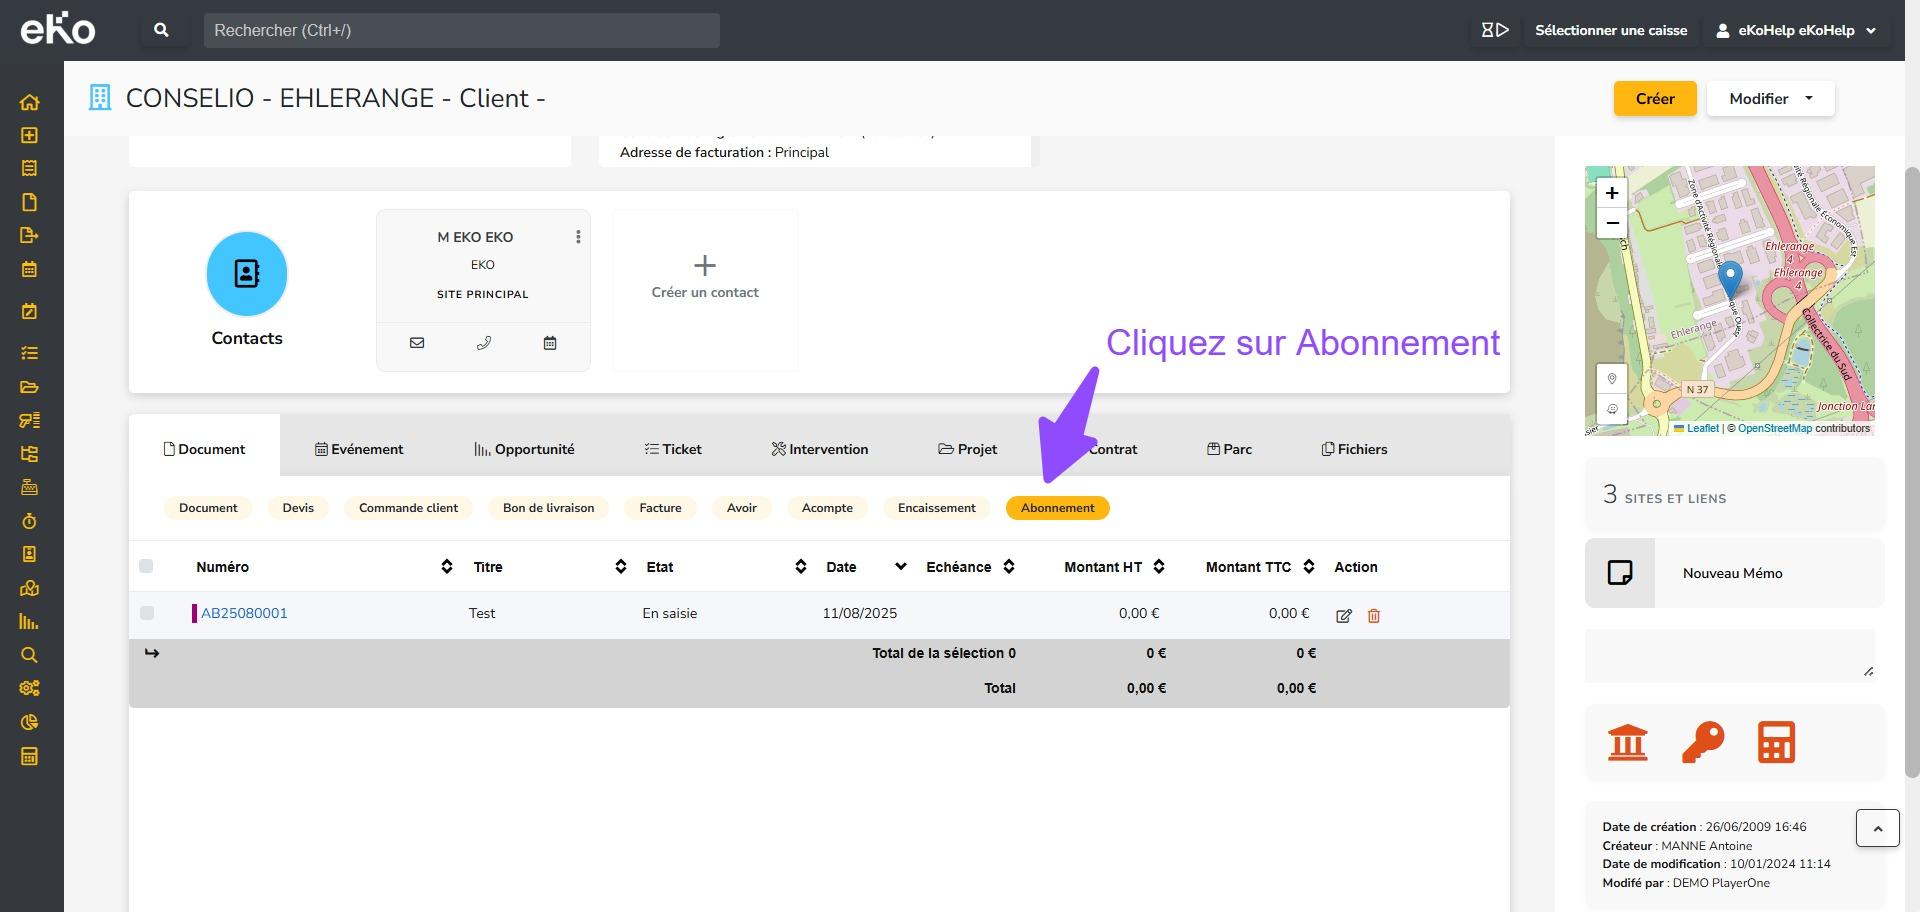1920x912 pixels.
Task: Click the email icon on the M EKO EKO contact card
Action: (x=417, y=343)
